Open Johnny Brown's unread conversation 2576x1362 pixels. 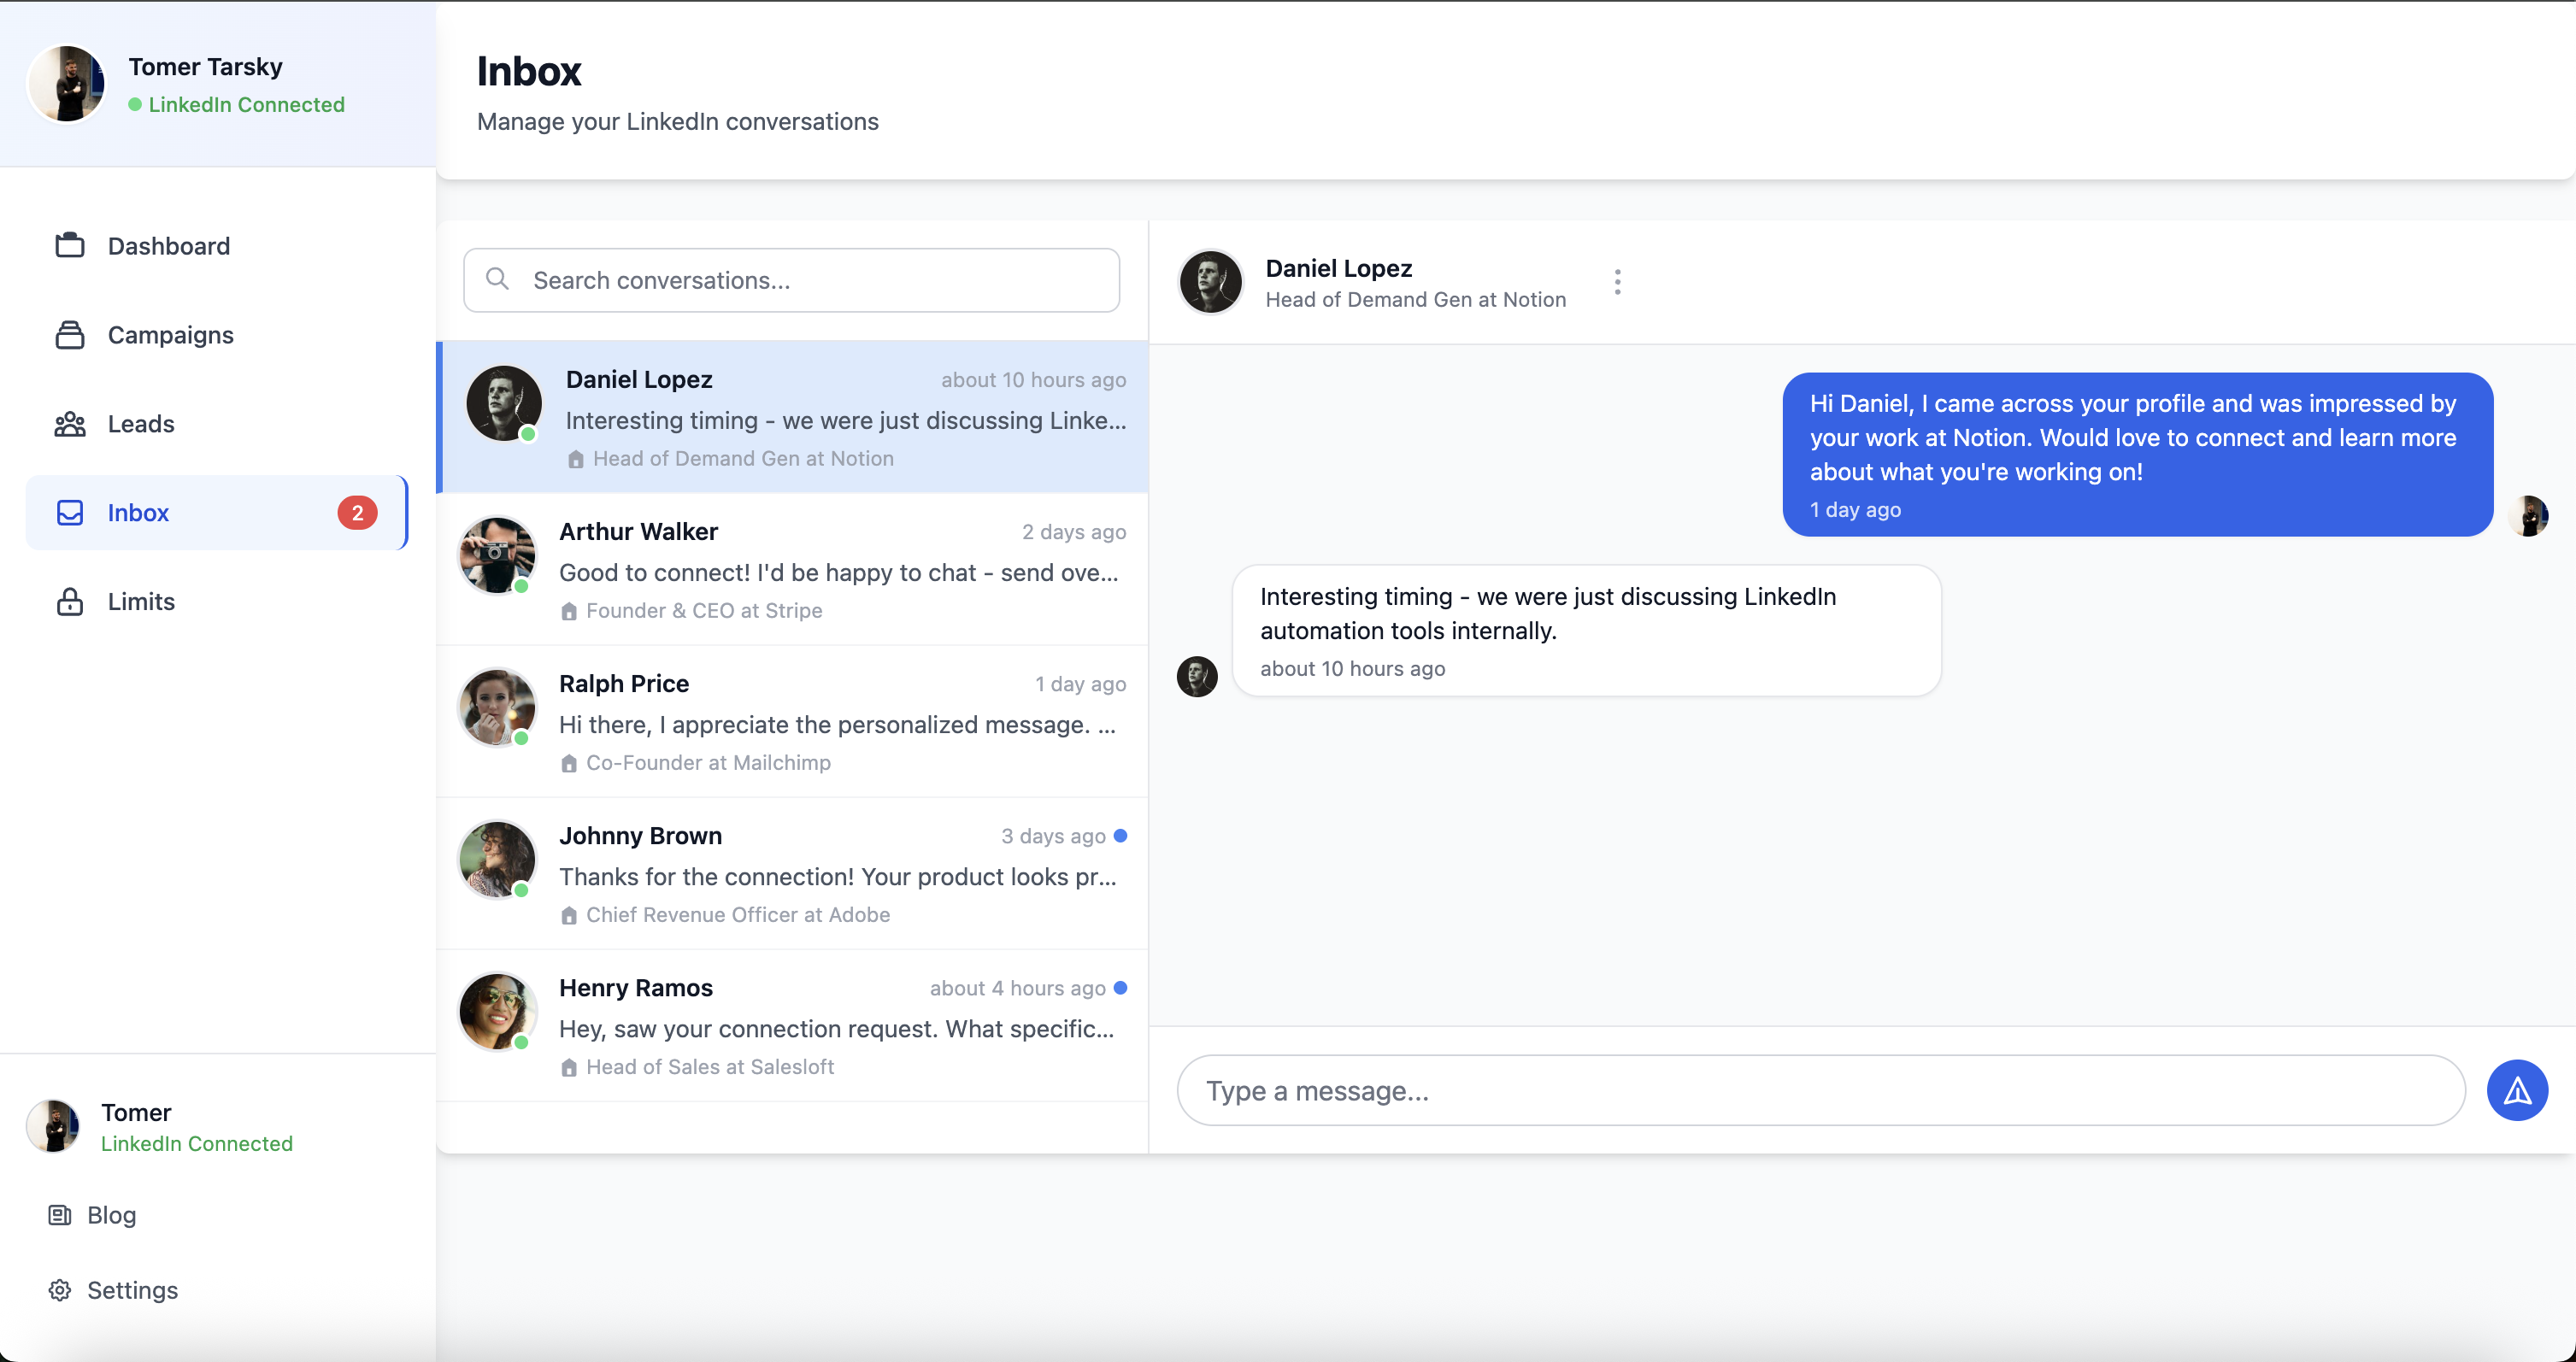[792, 874]
